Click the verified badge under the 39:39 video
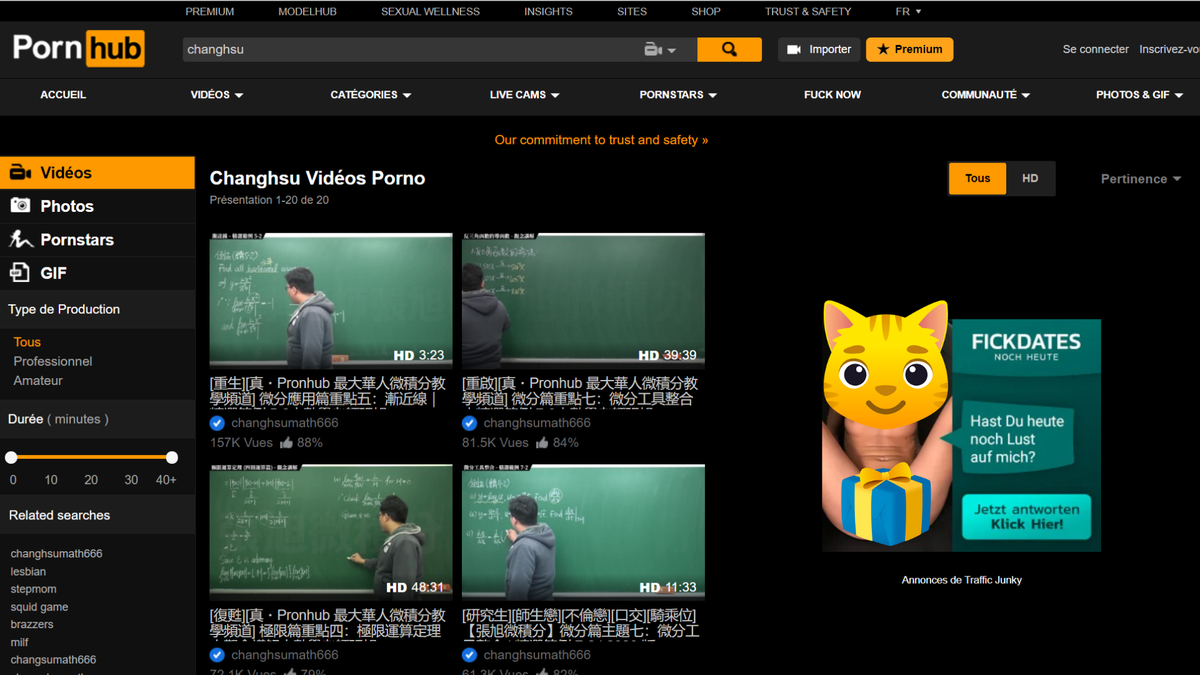 click(469, 423)
